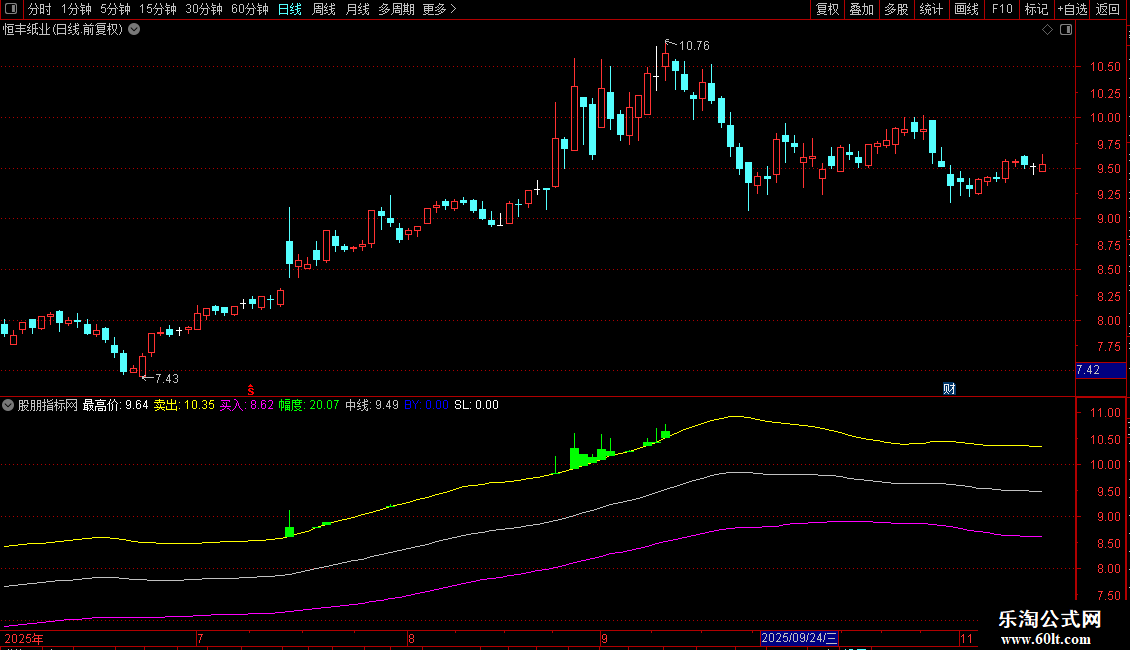Screen dimensions: 1130x650
Task: Click the 财 financial marker icon
Action: tap(949, 389)
